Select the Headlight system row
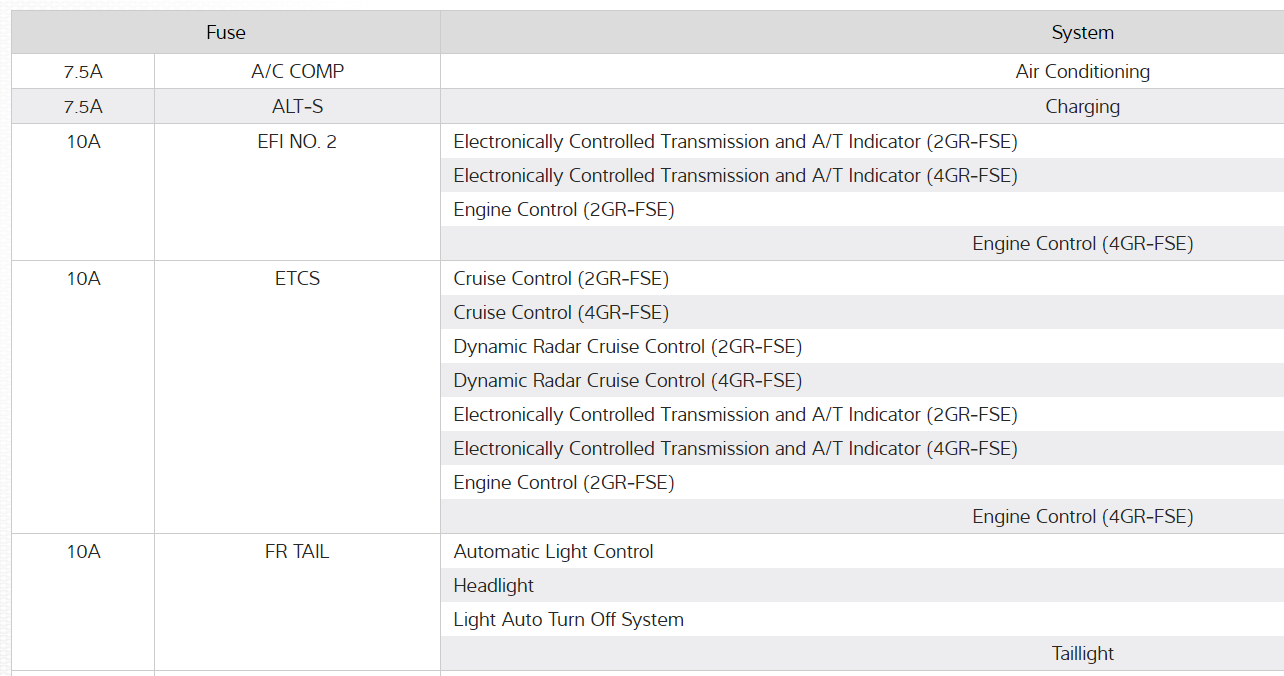Image resolution: width=1284 pixels, height=676 pixels. click(494, 586)
